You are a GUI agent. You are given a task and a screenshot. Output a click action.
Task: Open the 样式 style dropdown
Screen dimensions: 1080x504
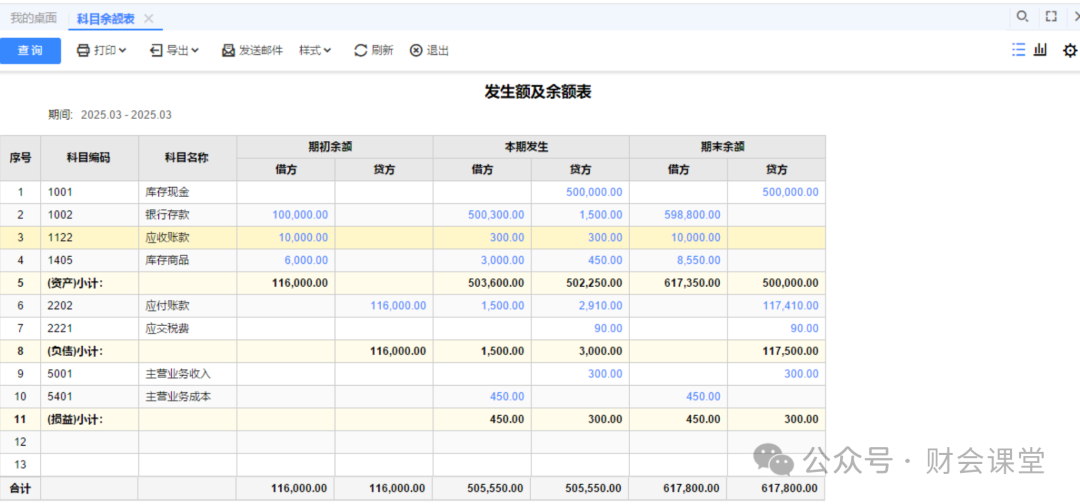[x=315, y=50]
